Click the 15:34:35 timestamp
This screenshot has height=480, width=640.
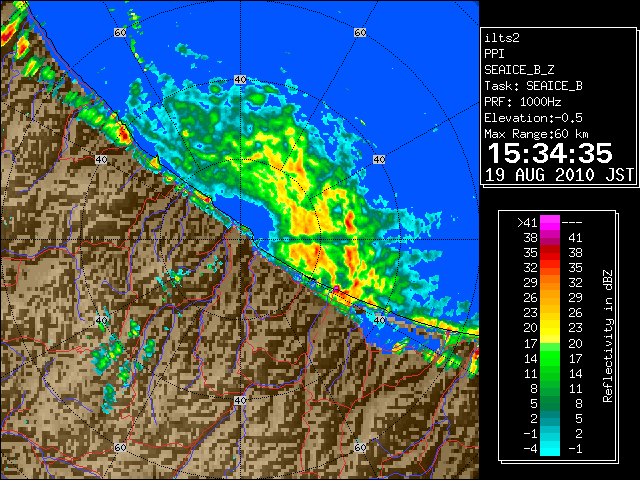pyautogui.click(x=550, y=153)
